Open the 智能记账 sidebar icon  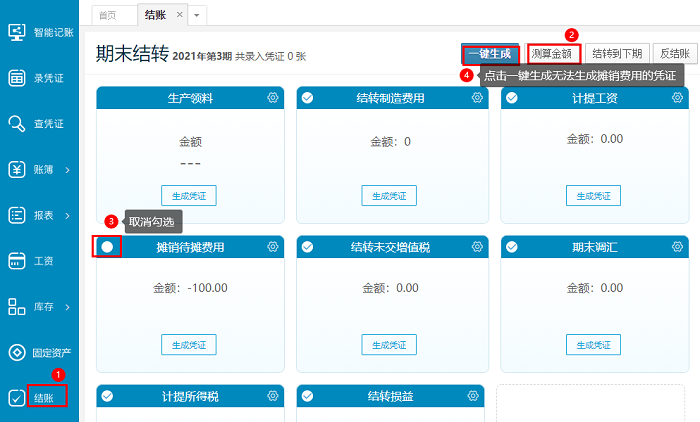(17, 32)
